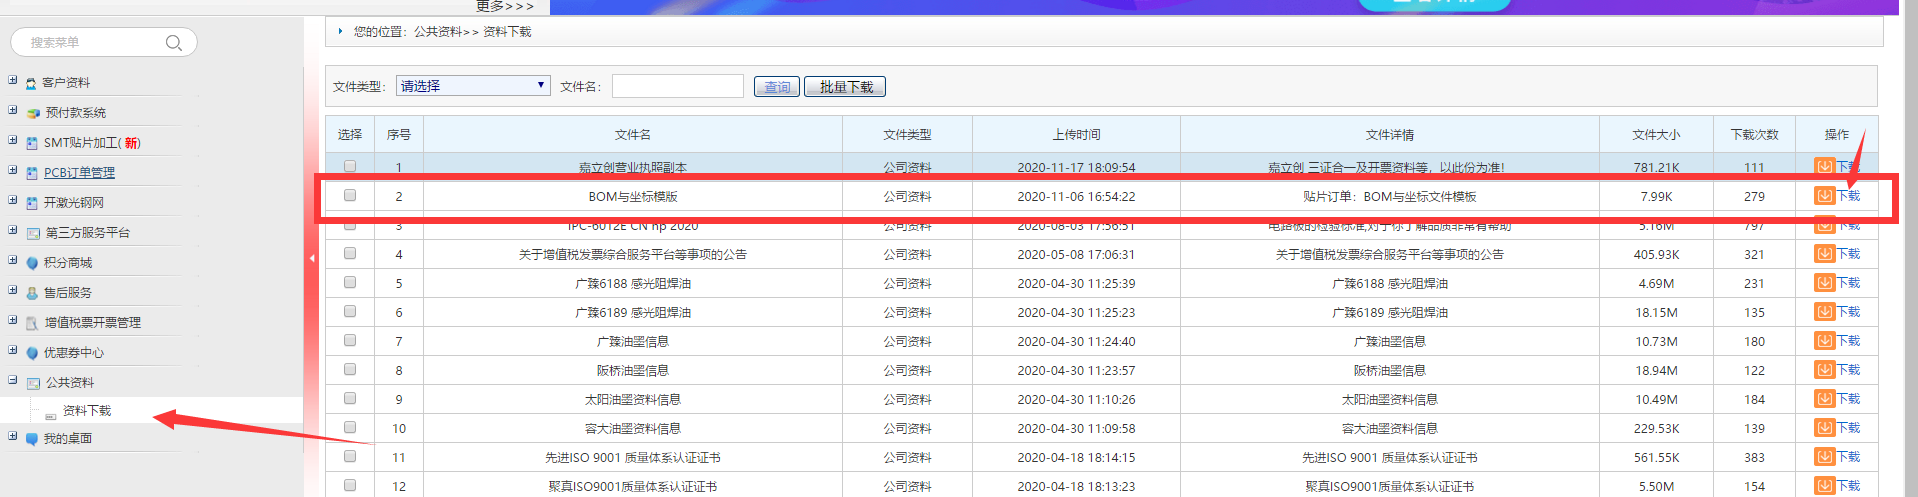
Task: Click the 批量下载 button
Action: (845, 87)
